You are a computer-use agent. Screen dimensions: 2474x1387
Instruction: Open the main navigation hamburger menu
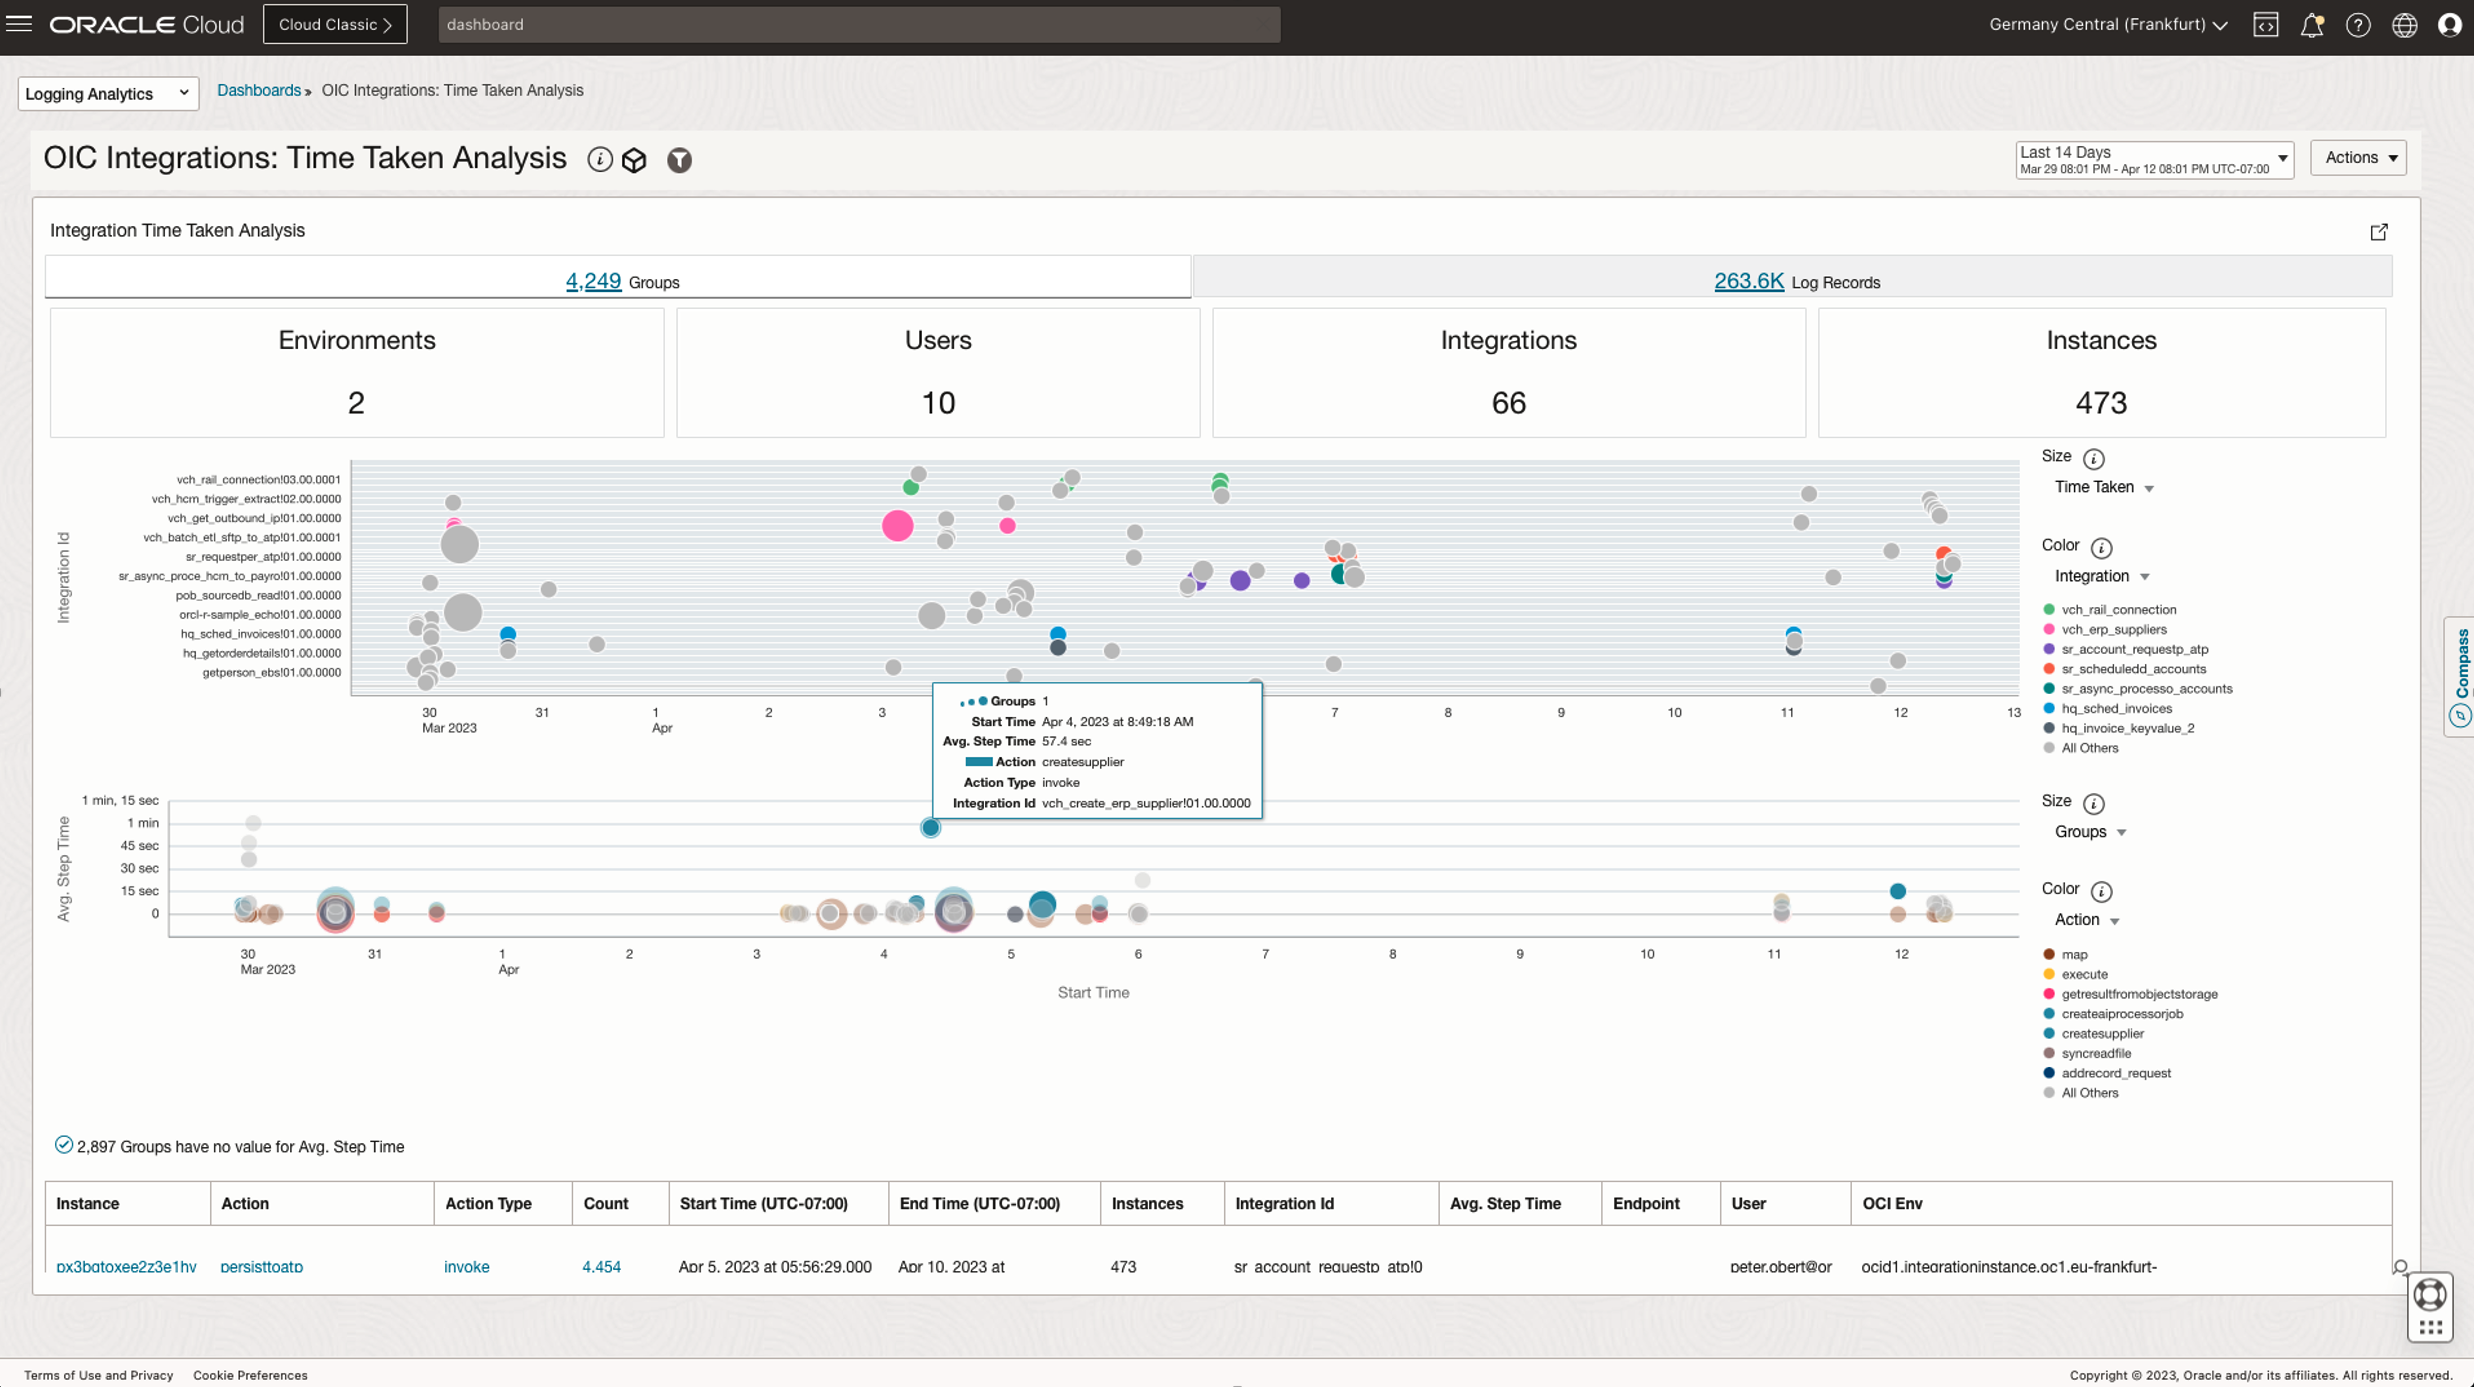[20, 24]
